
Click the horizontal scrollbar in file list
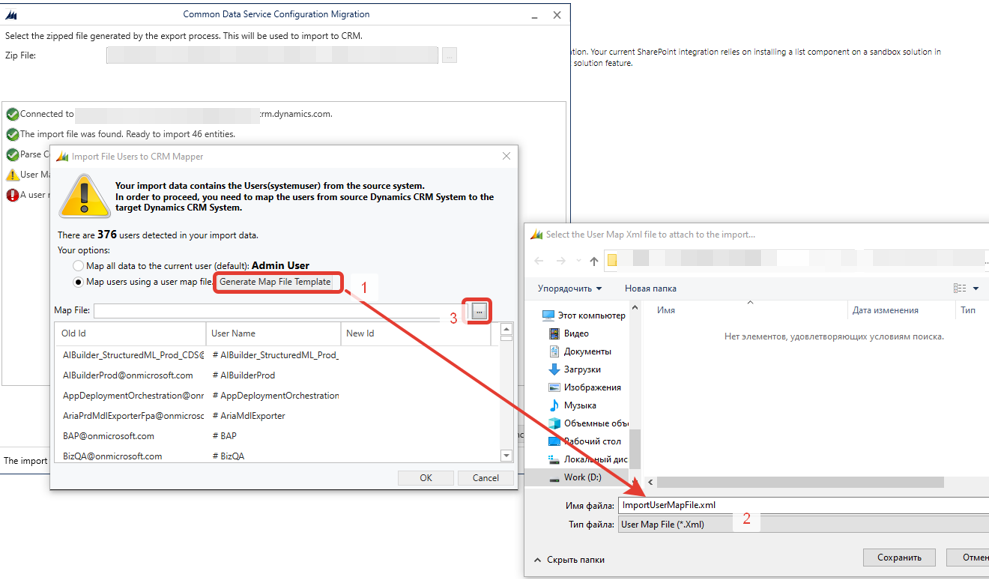(800, 482)
